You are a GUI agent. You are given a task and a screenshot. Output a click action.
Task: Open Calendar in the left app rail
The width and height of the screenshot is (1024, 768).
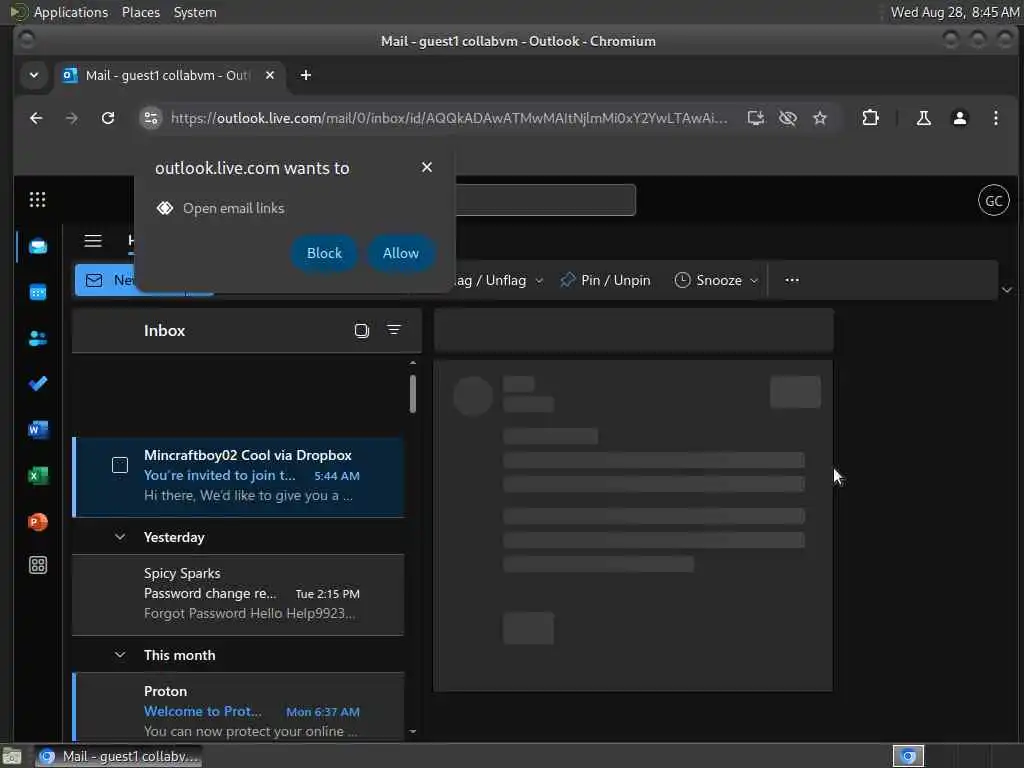pos(38,292)
